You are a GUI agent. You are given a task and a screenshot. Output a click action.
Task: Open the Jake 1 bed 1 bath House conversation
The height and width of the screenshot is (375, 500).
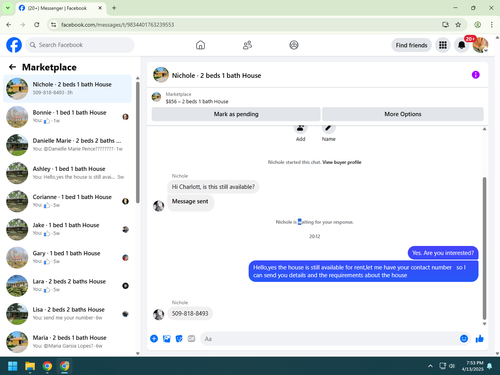[67, 229]
